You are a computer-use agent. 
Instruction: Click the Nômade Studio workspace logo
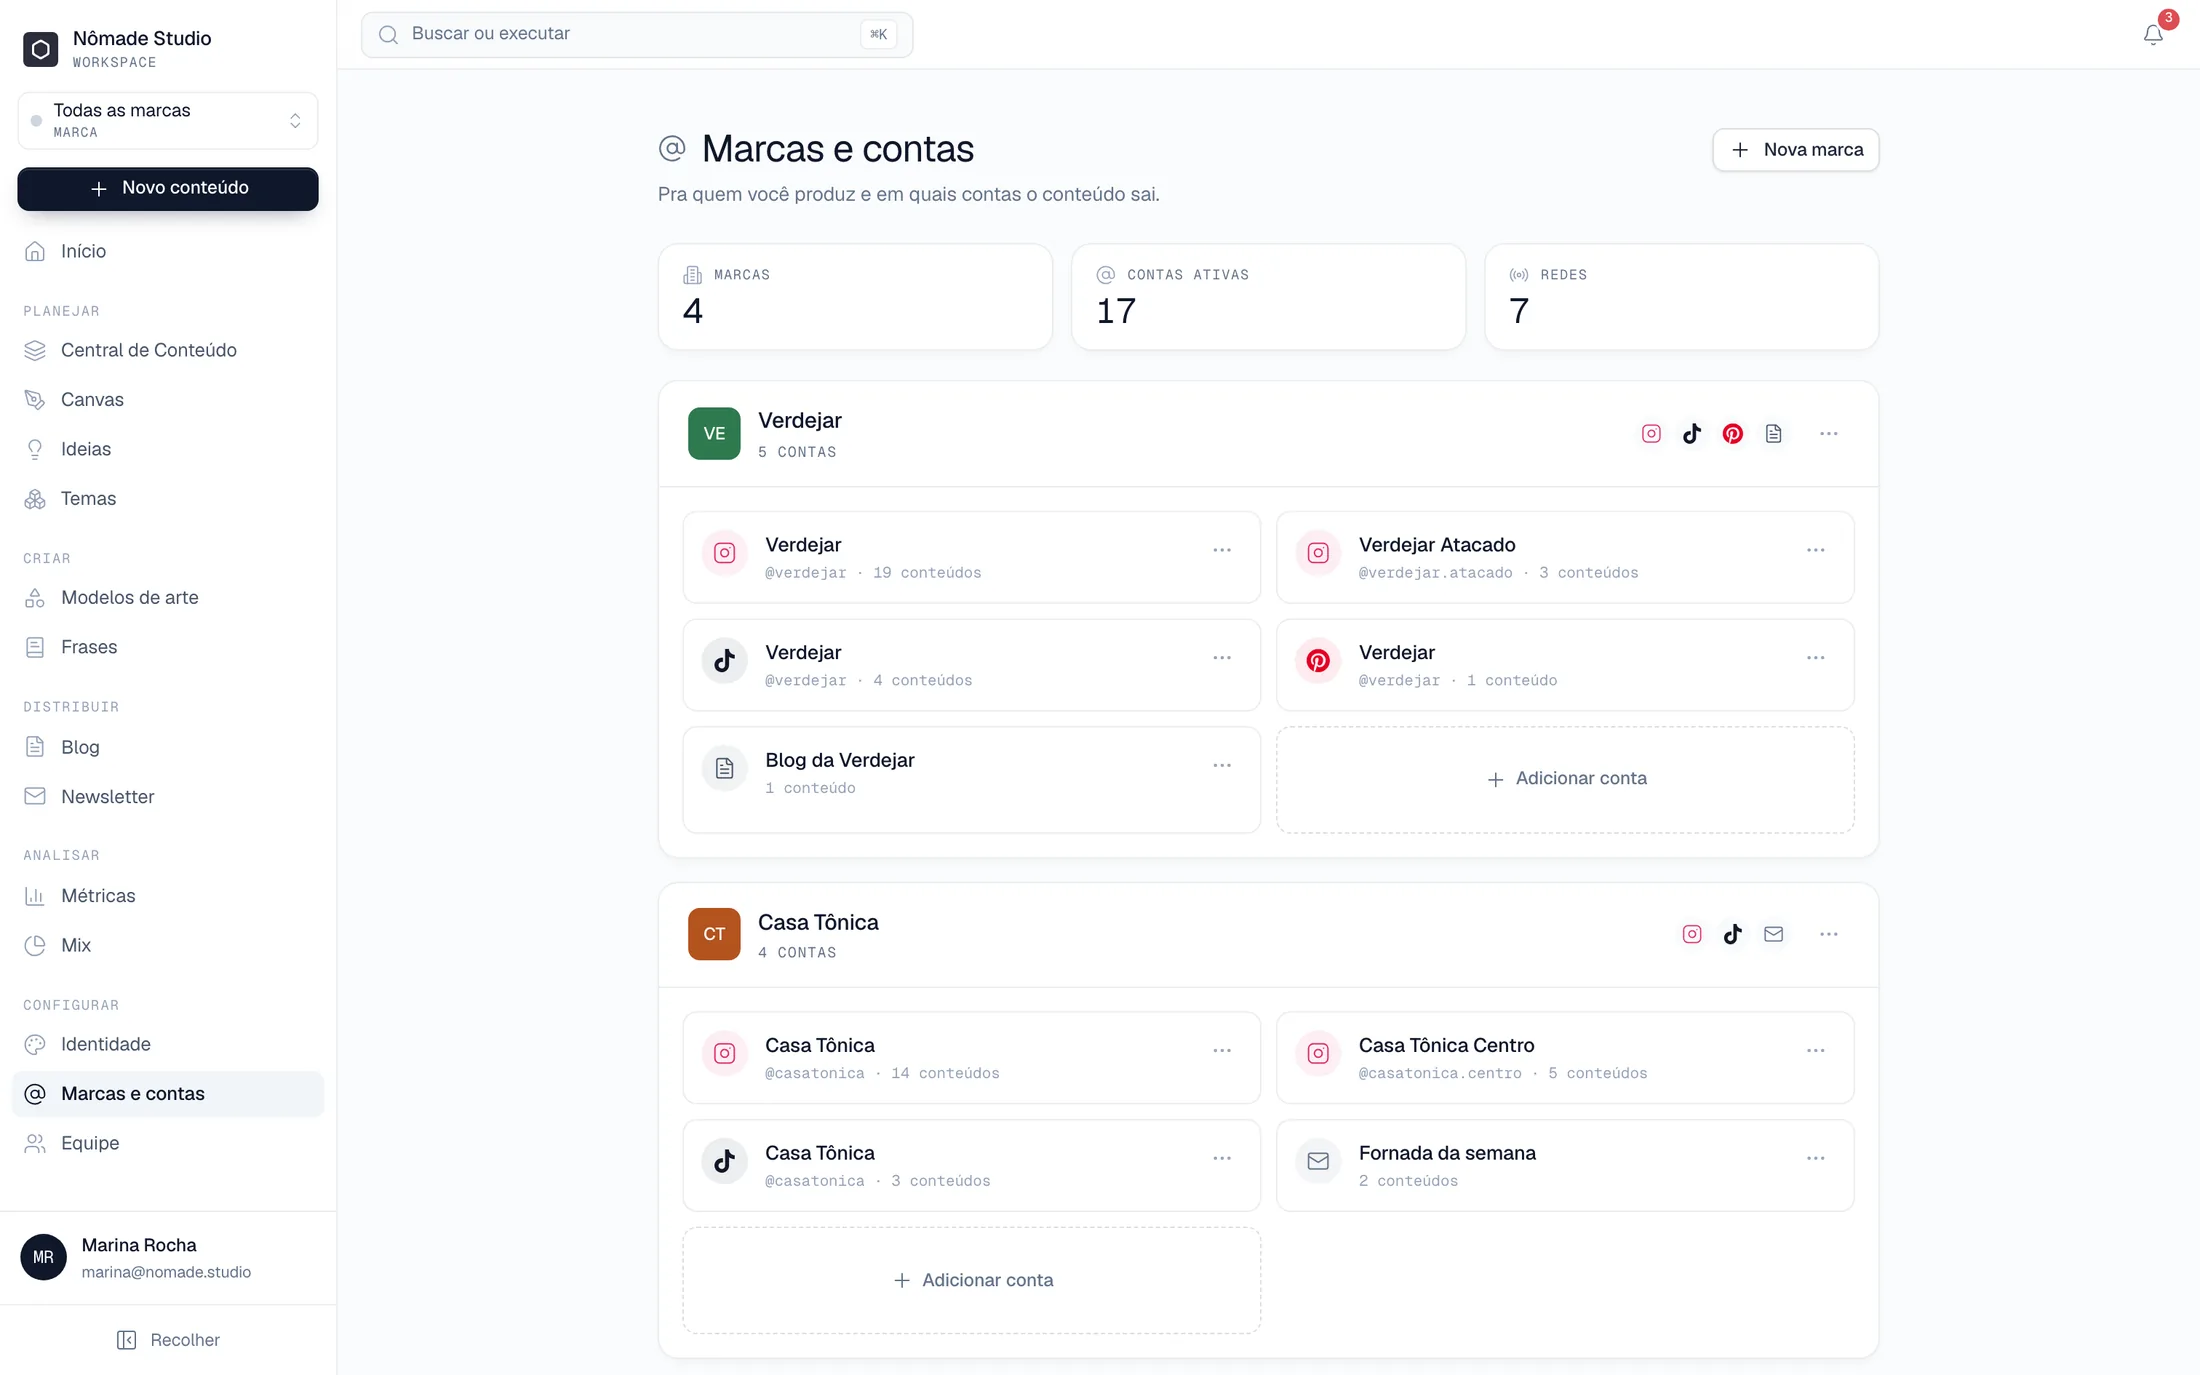[41, 49]
